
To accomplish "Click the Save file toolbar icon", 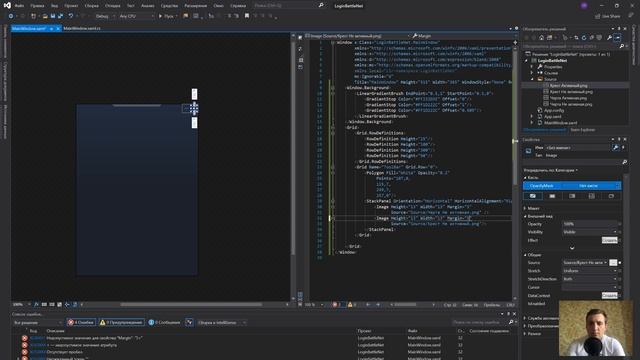I will 53,16.
